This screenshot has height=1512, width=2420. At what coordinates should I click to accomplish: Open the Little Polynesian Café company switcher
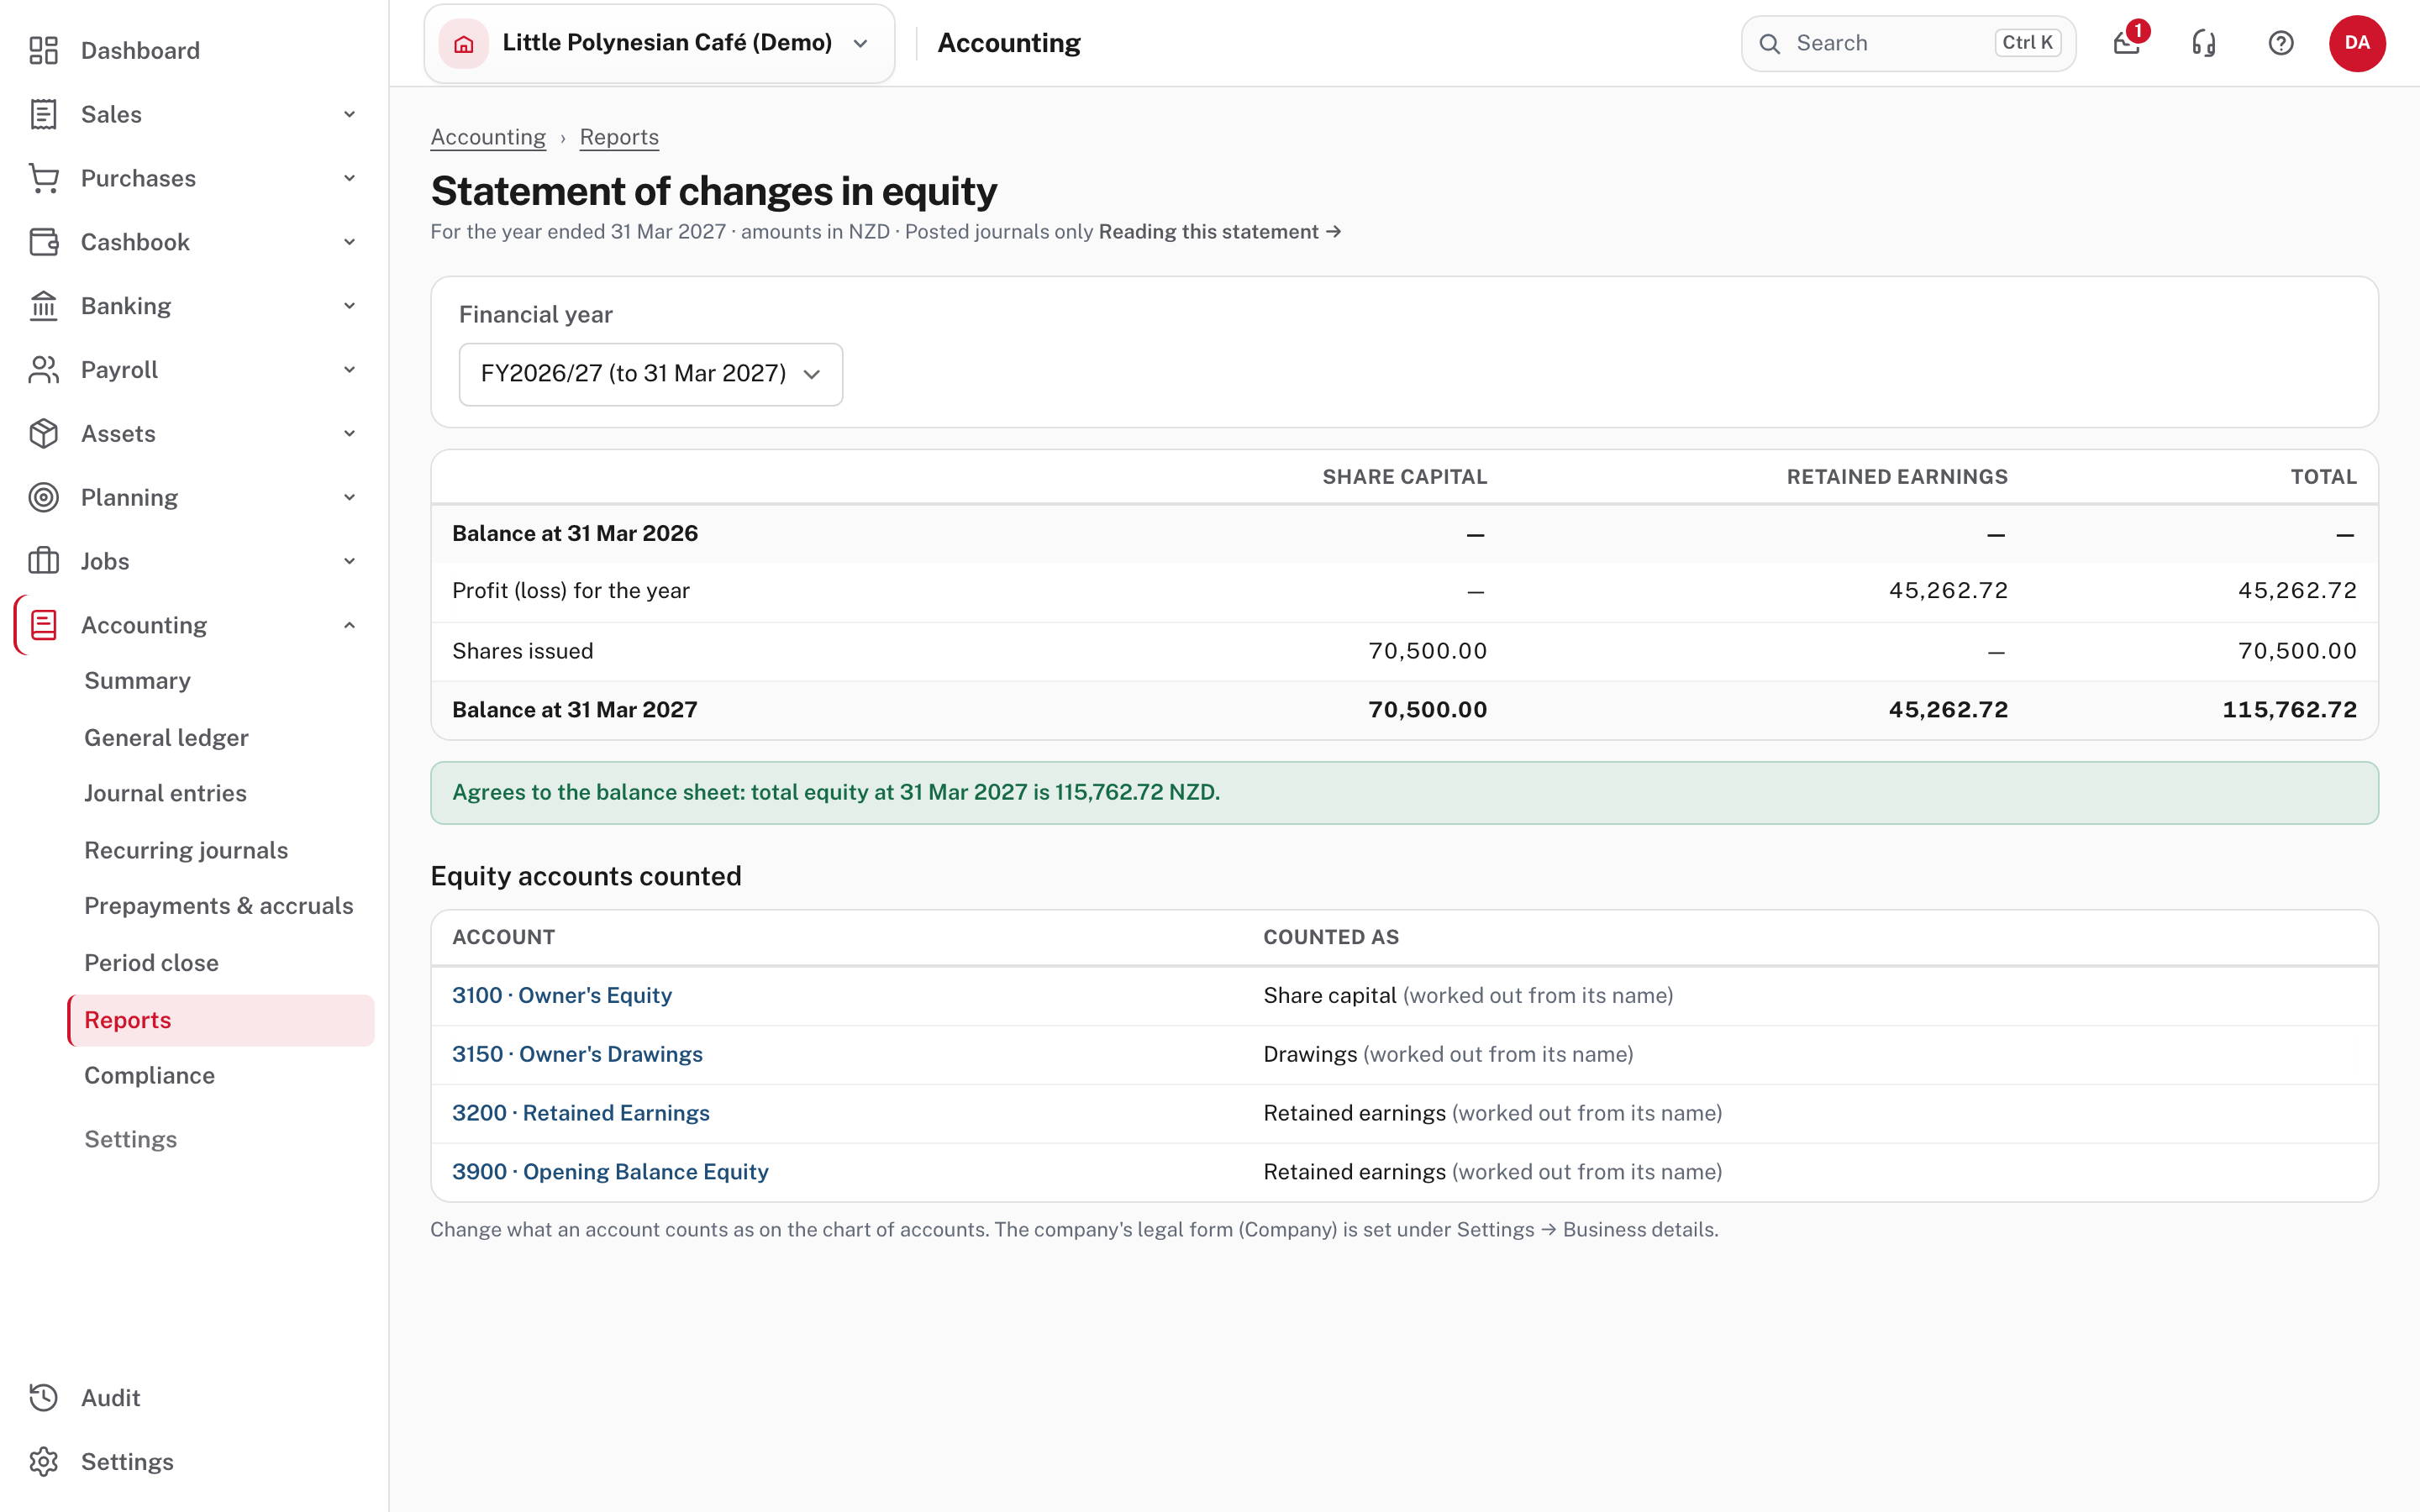pyautogui.click(x=659, y=43)
